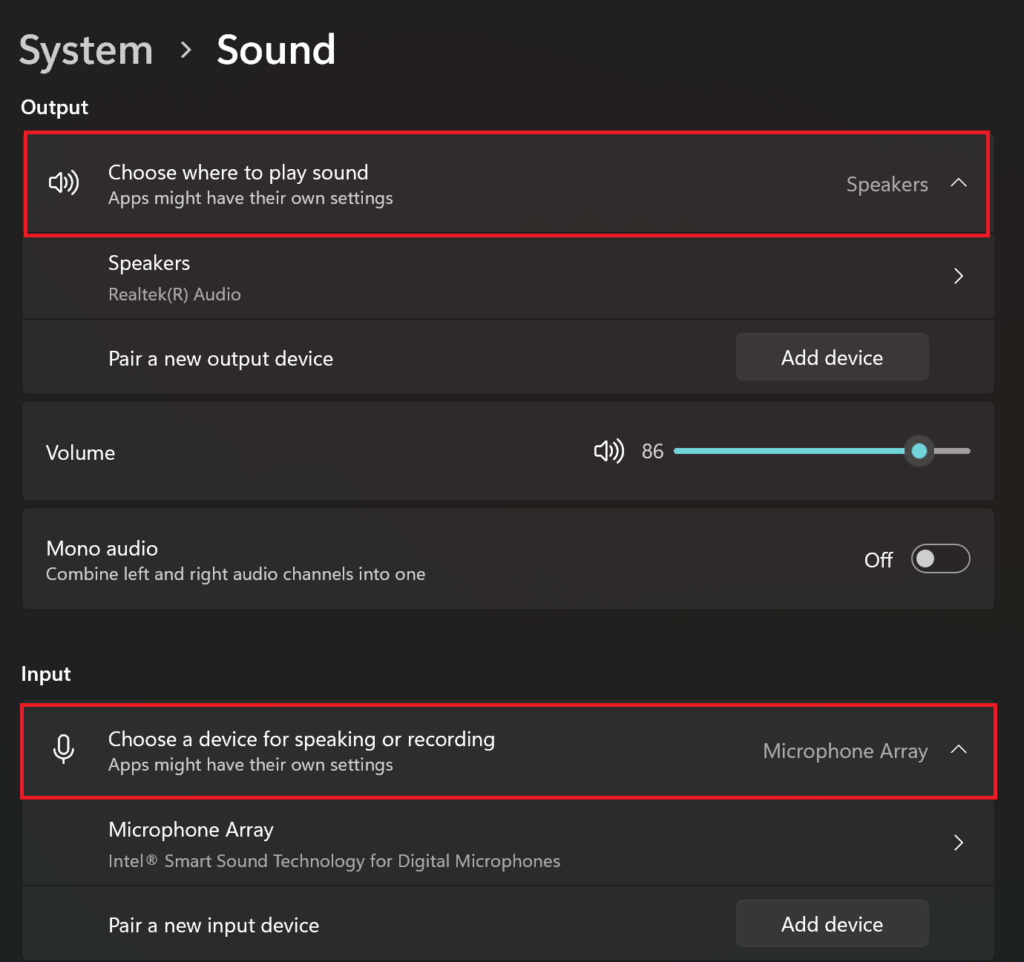The image size is (1024, 962).
Task: Open Microphone Array properties via right arrow
Action: click(957, 842)
